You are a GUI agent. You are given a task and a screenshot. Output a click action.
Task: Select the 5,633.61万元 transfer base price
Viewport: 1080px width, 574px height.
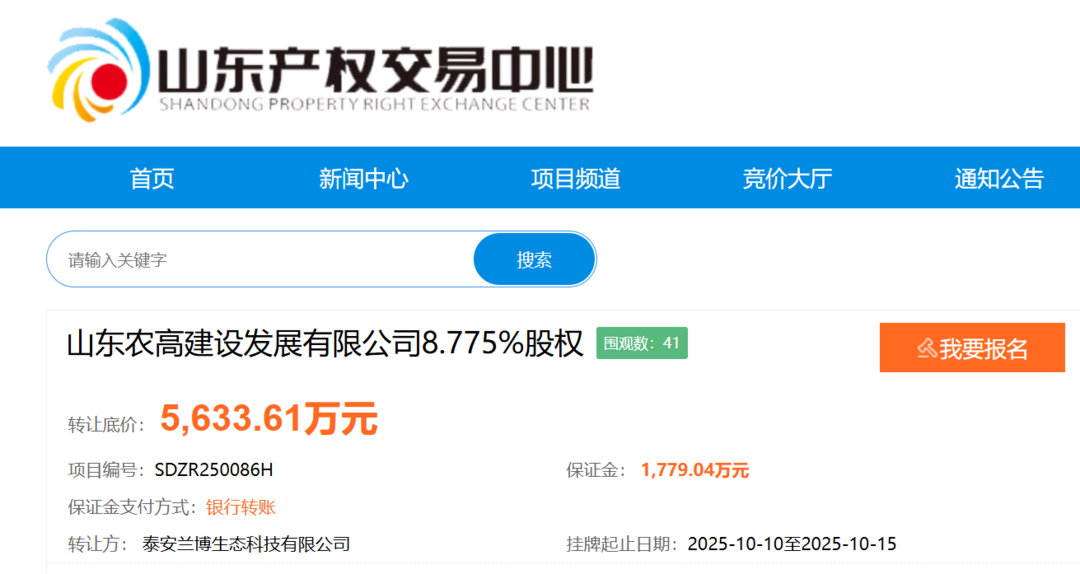click(268, 419)
